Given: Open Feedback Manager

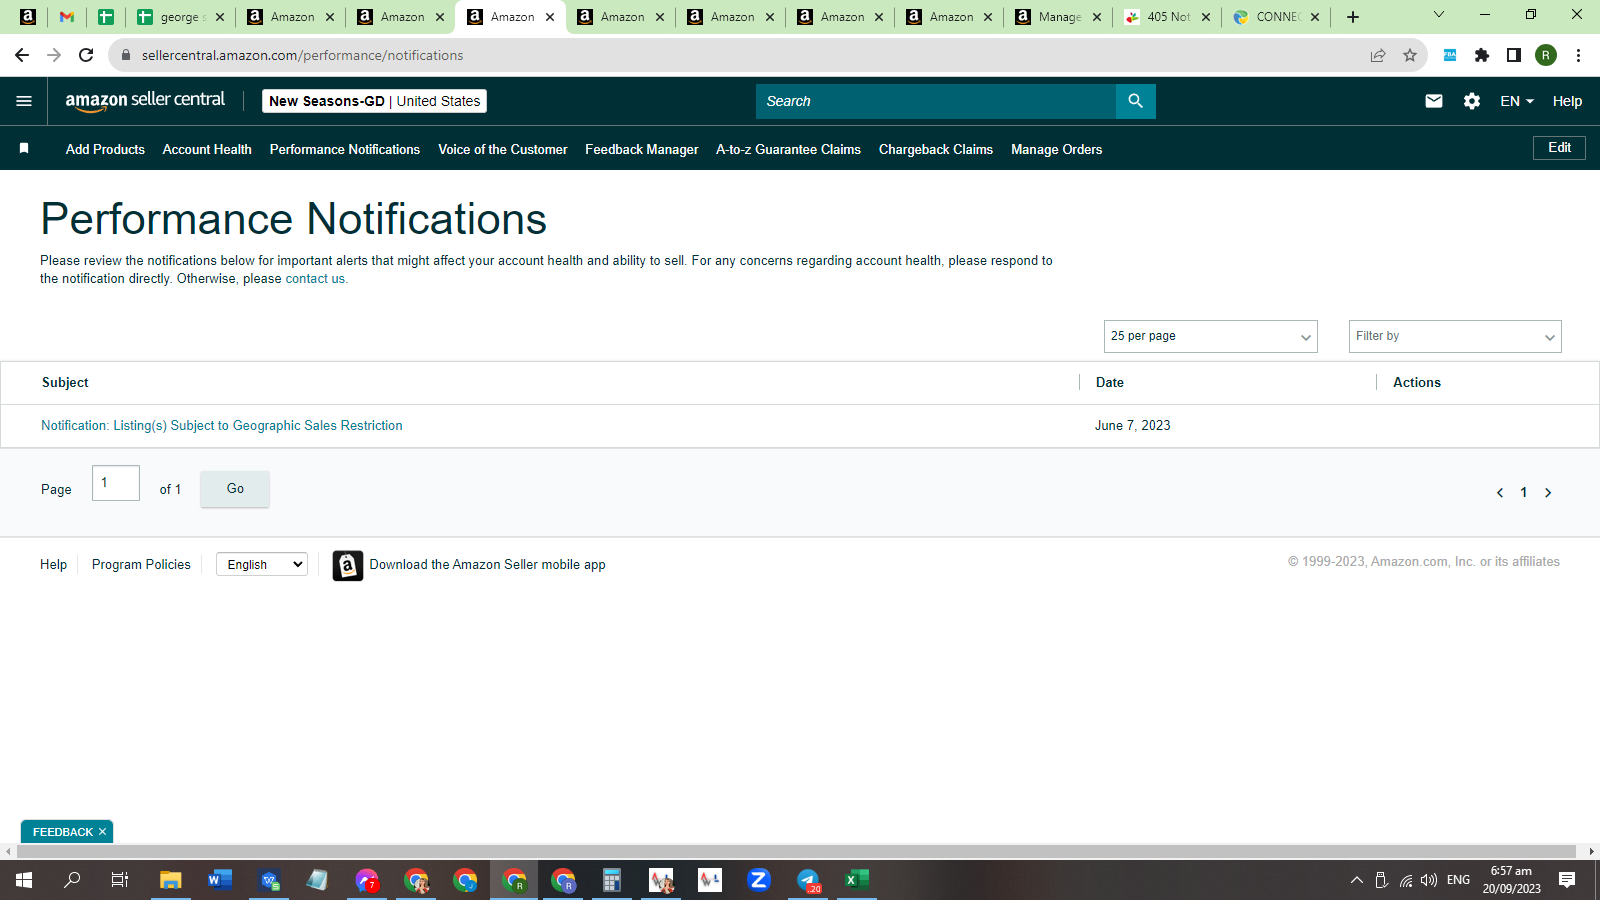Looking at the screenshot, I should (642, 149).
